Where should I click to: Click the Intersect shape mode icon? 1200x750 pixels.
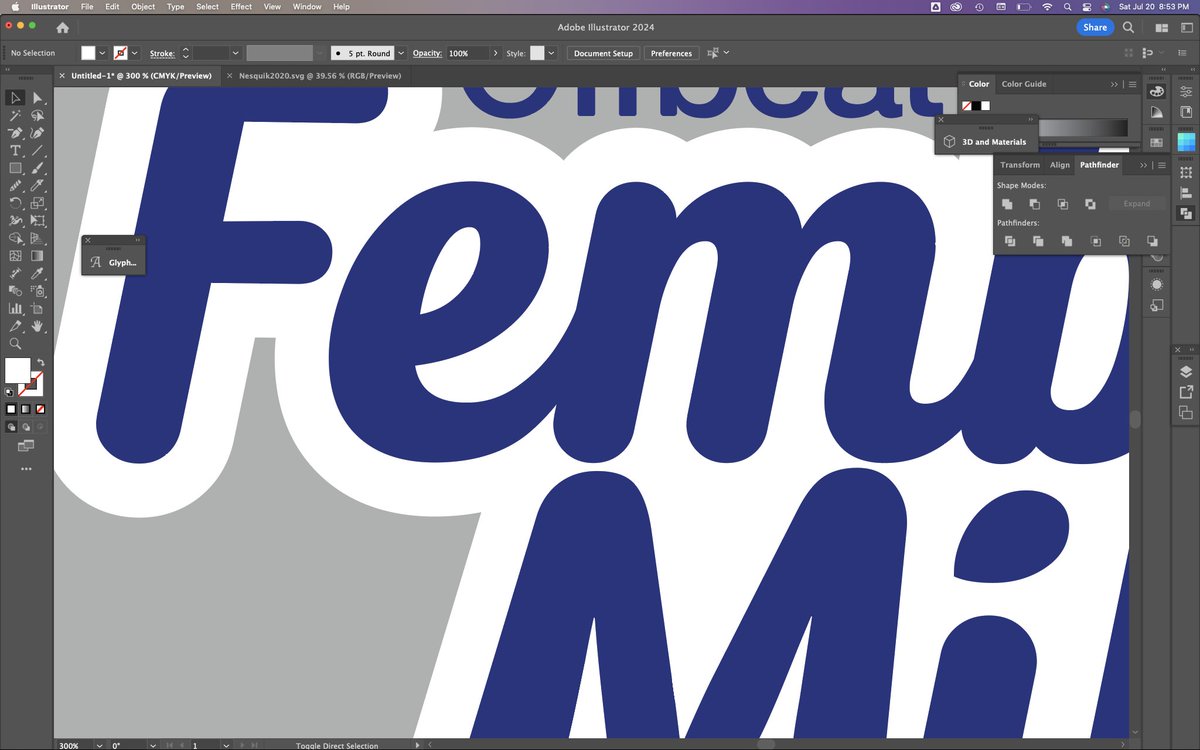click(x=1063, y=204)
